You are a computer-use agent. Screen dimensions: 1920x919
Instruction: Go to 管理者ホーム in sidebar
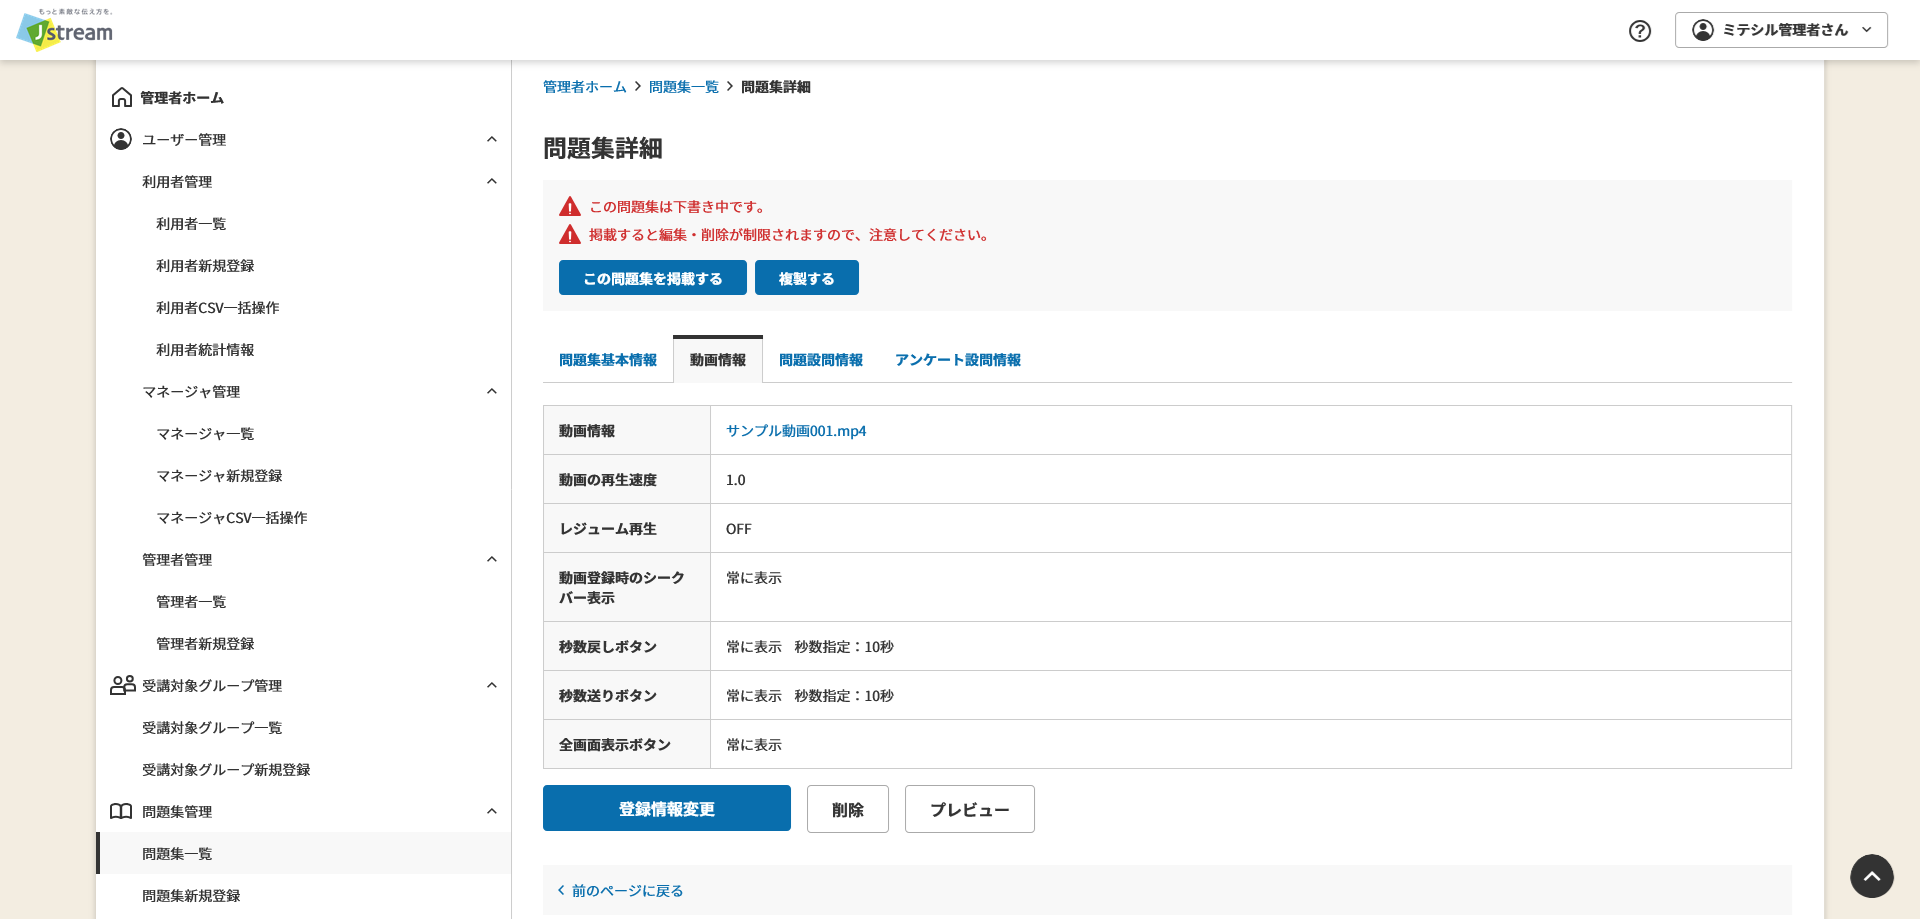[x=182, y=98]
